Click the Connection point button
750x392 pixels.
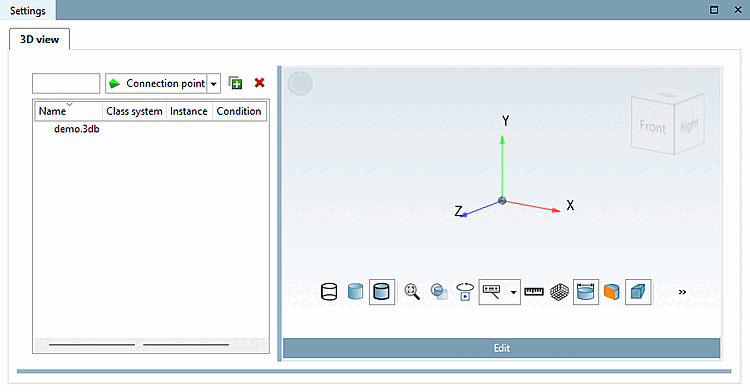click(156, 84)
